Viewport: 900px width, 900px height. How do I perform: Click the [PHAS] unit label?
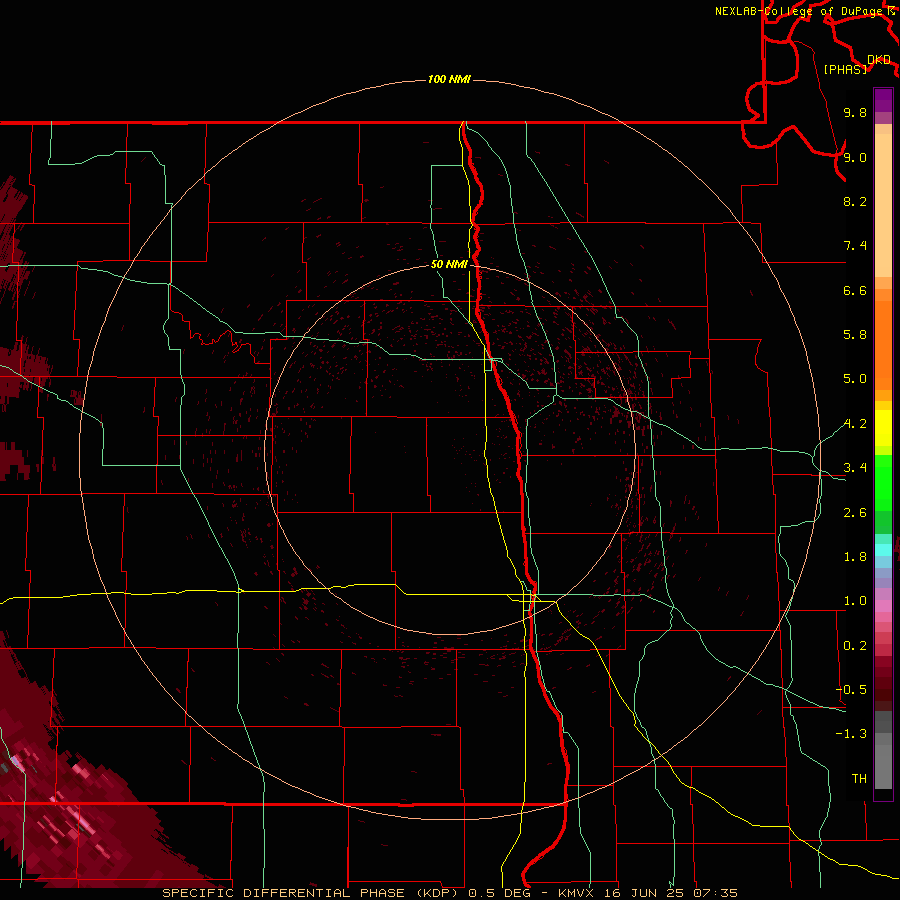[845, 69]
